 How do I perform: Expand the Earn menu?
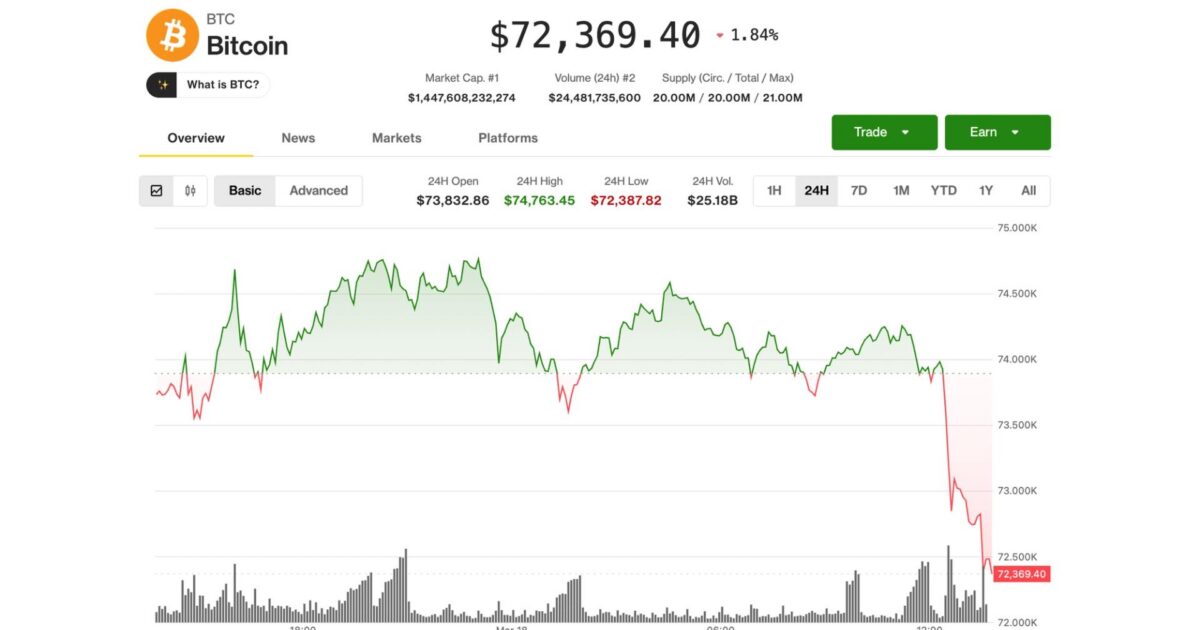998,131
